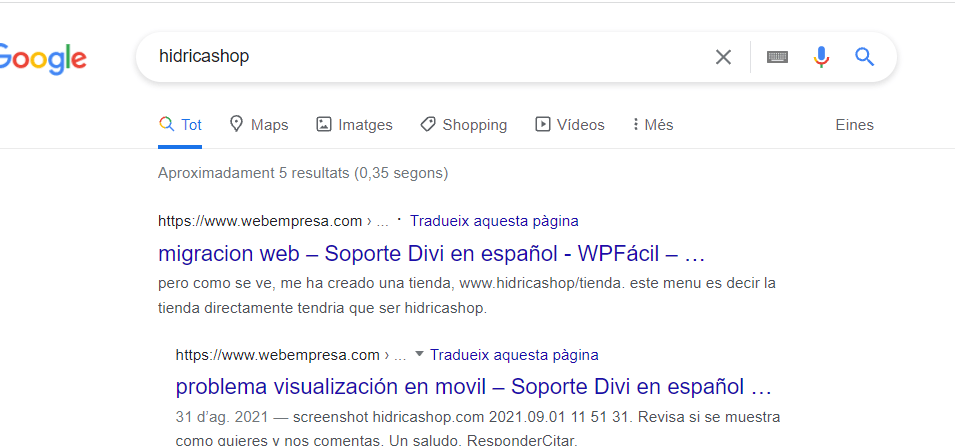955x446 pixels.
Task: Clear the search box with X icon
Action: coord(723,57)
